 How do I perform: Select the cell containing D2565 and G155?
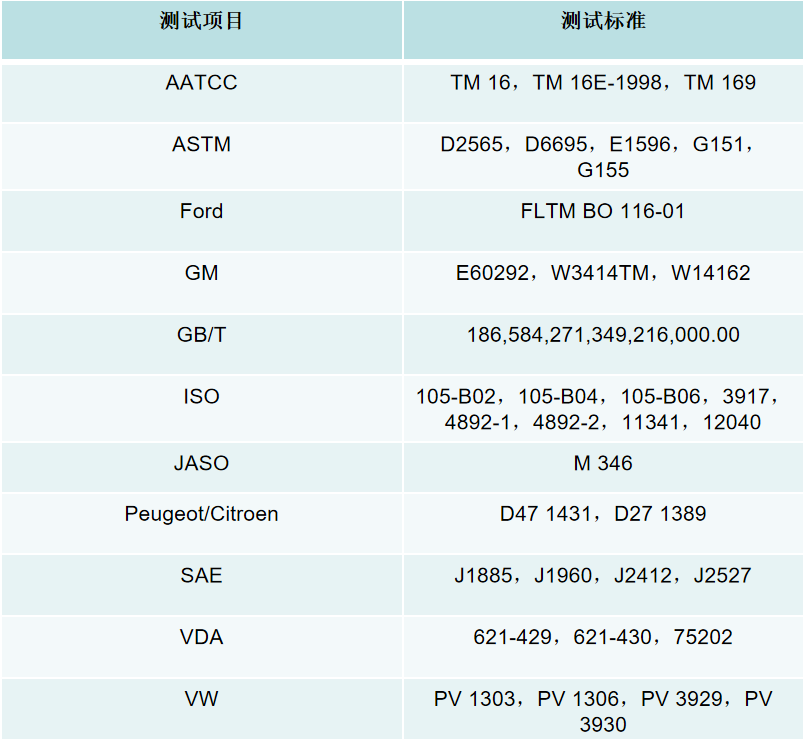click(x=603, y=157)
